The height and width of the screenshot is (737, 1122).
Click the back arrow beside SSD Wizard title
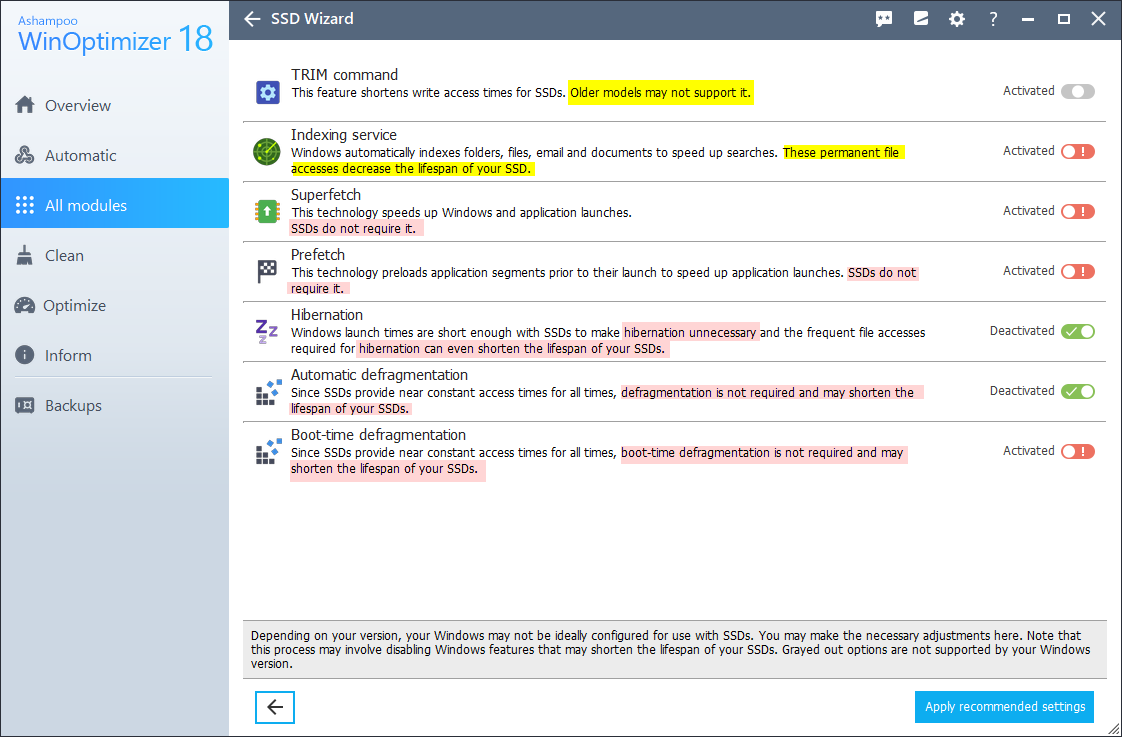(x=252, y=19)
